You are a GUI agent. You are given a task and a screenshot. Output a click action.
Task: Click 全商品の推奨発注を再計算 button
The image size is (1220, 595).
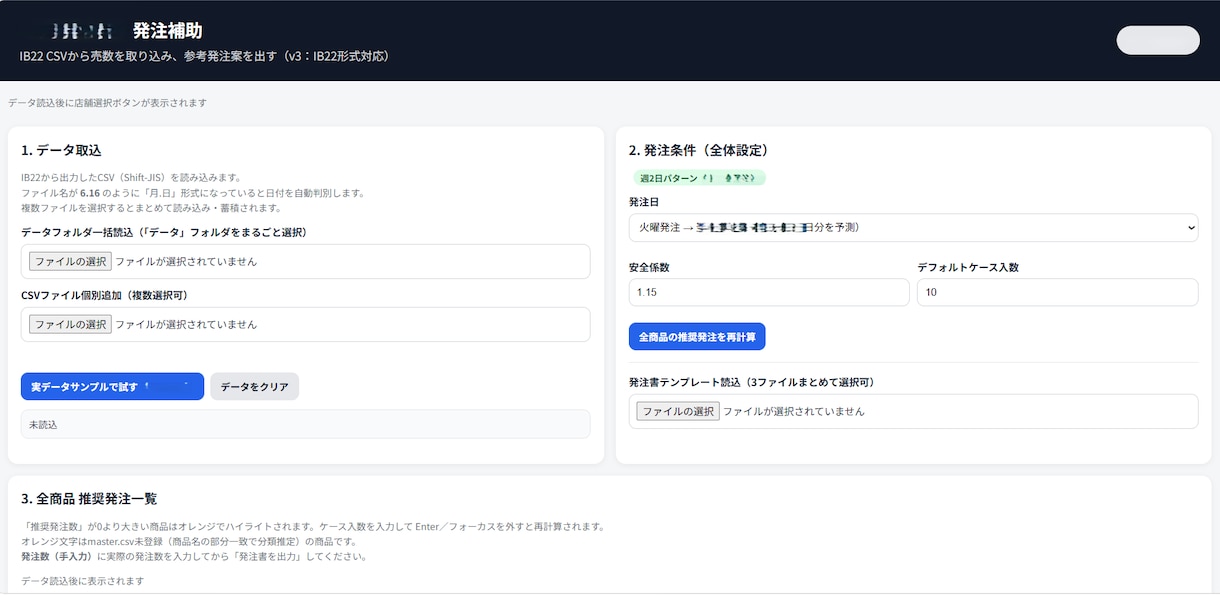(697, 336)
